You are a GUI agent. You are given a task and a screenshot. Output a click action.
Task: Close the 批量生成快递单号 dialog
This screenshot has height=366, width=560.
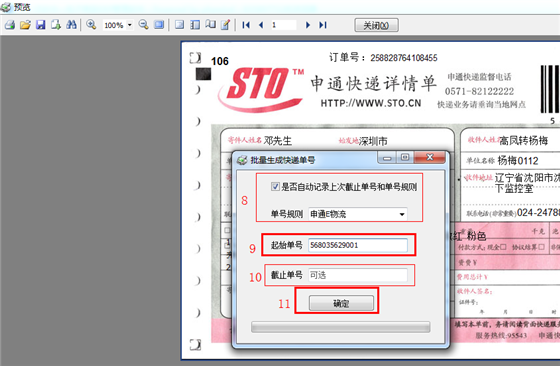[430, 157]
